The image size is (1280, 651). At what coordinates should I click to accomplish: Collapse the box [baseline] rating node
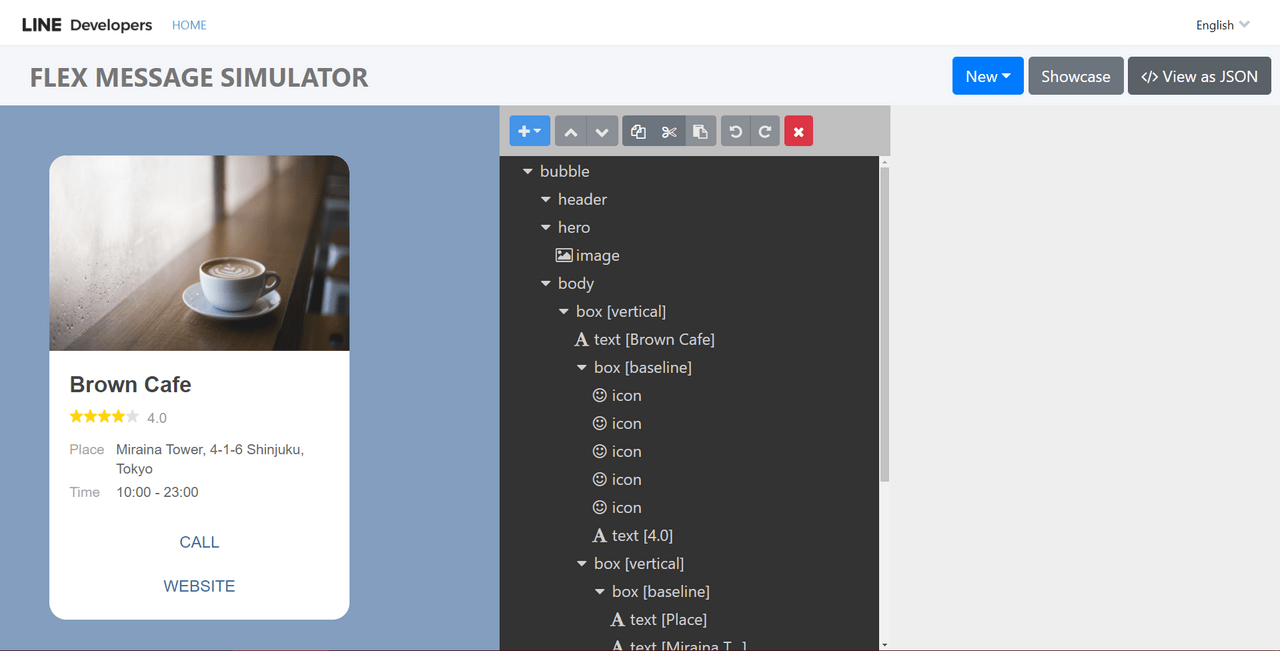coord(581,368)
